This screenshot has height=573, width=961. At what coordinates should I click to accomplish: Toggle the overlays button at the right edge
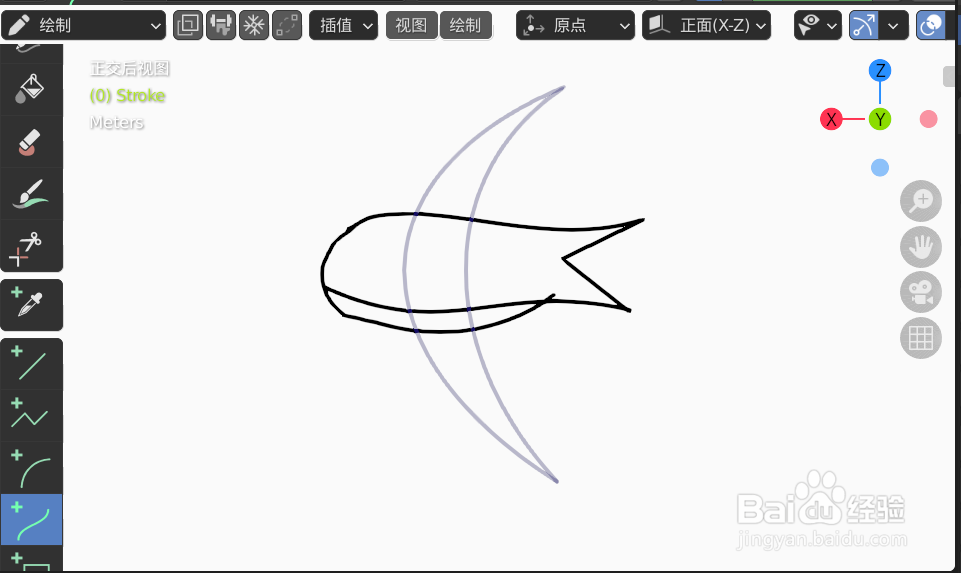(931, 25)
